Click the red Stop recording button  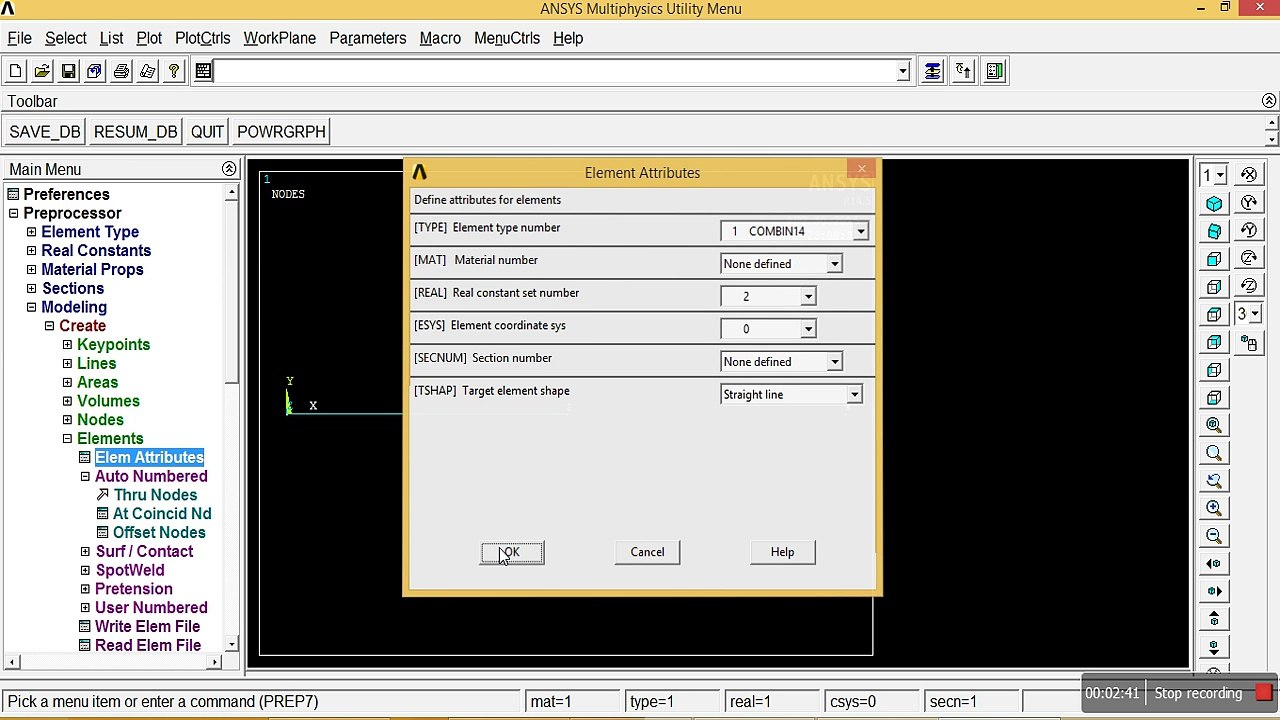click(1264, 692)
